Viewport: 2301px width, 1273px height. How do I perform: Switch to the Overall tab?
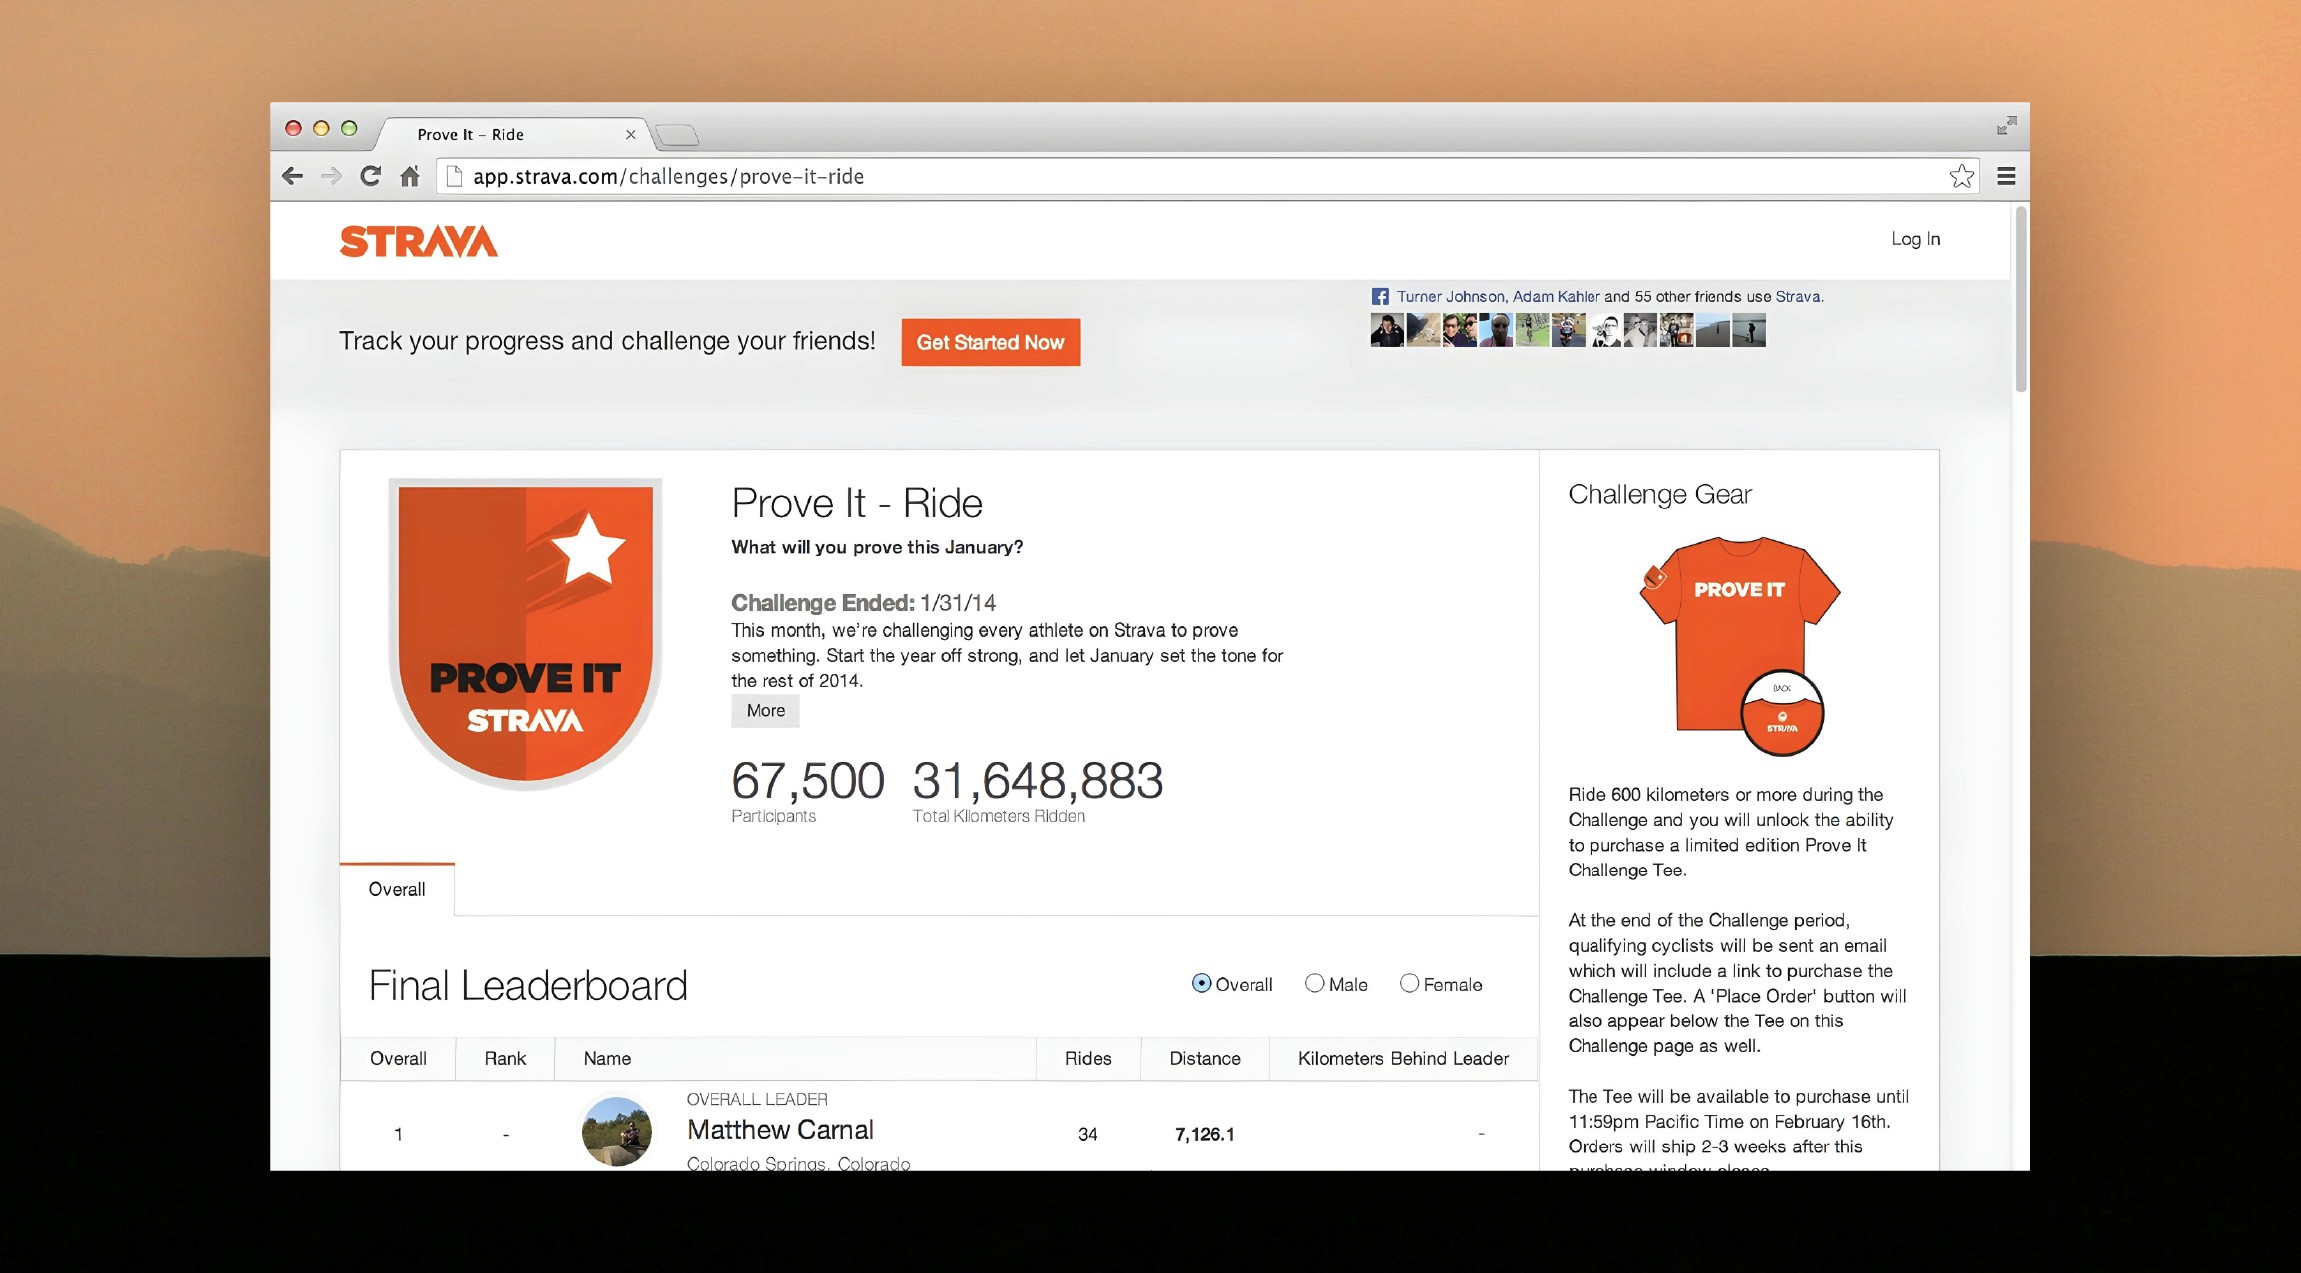pos(397,890)
